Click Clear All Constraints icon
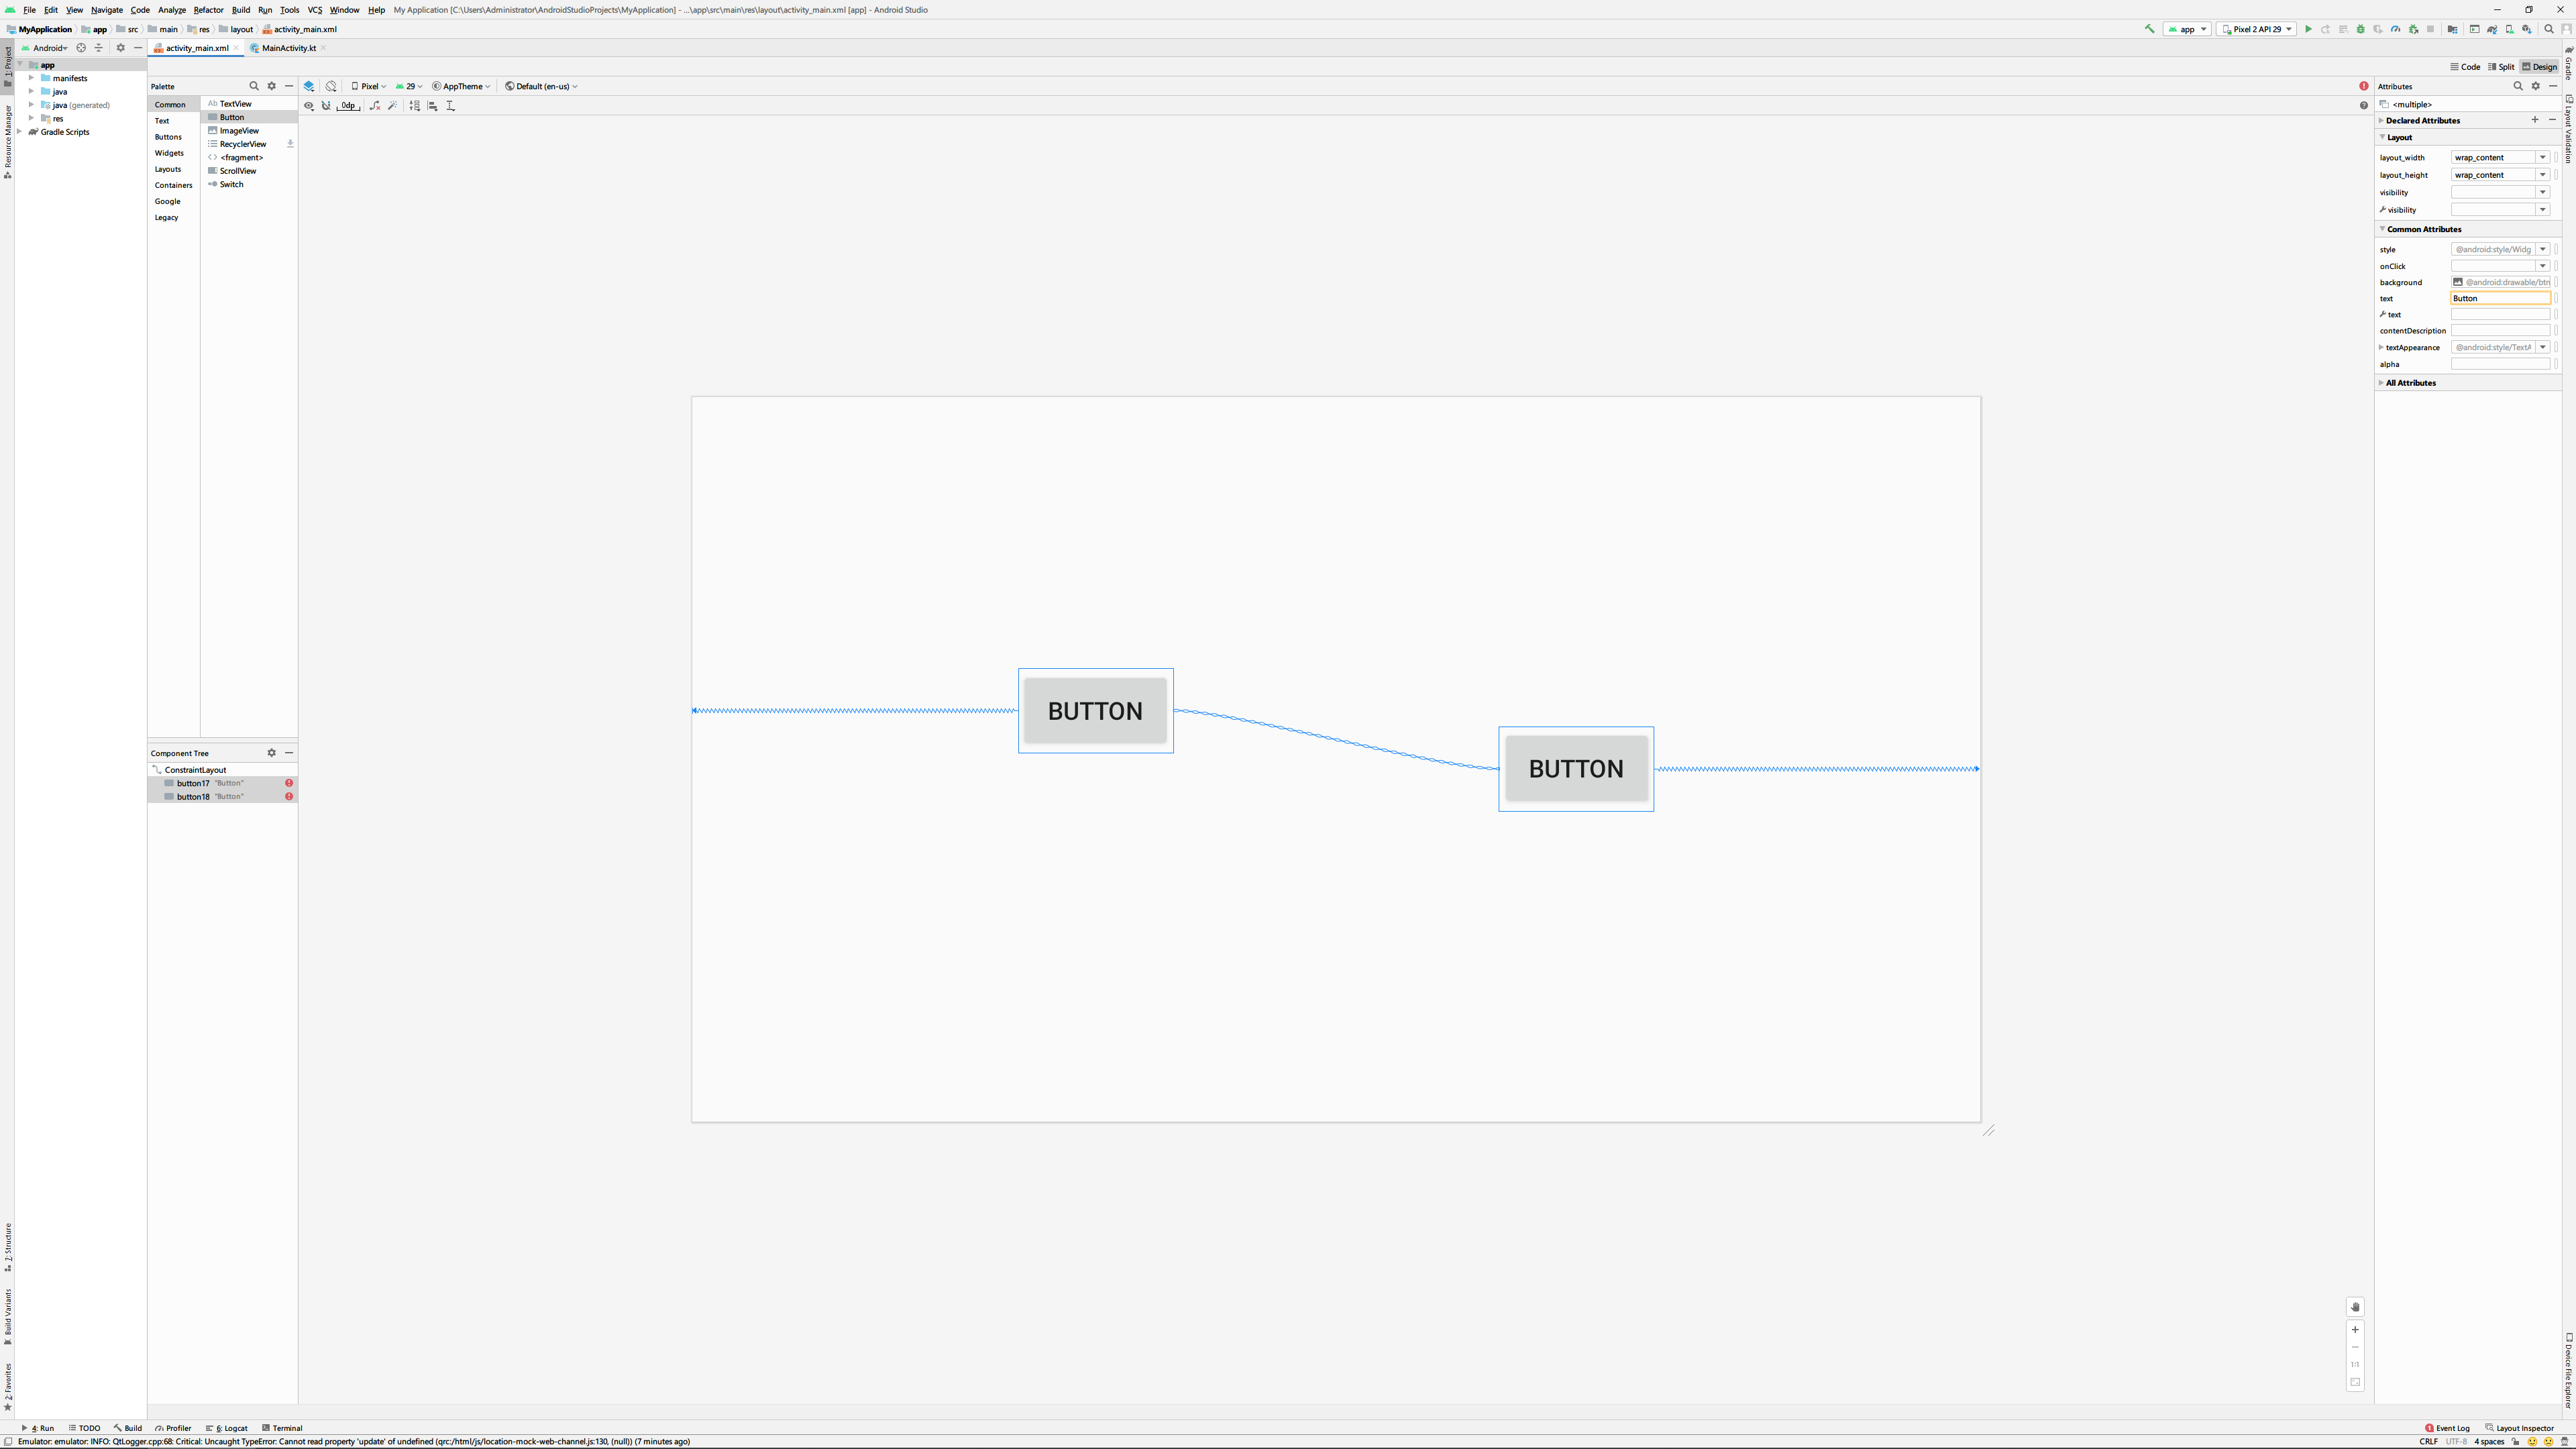Viewport: 2576px width, 1449px height. point(375,105)
